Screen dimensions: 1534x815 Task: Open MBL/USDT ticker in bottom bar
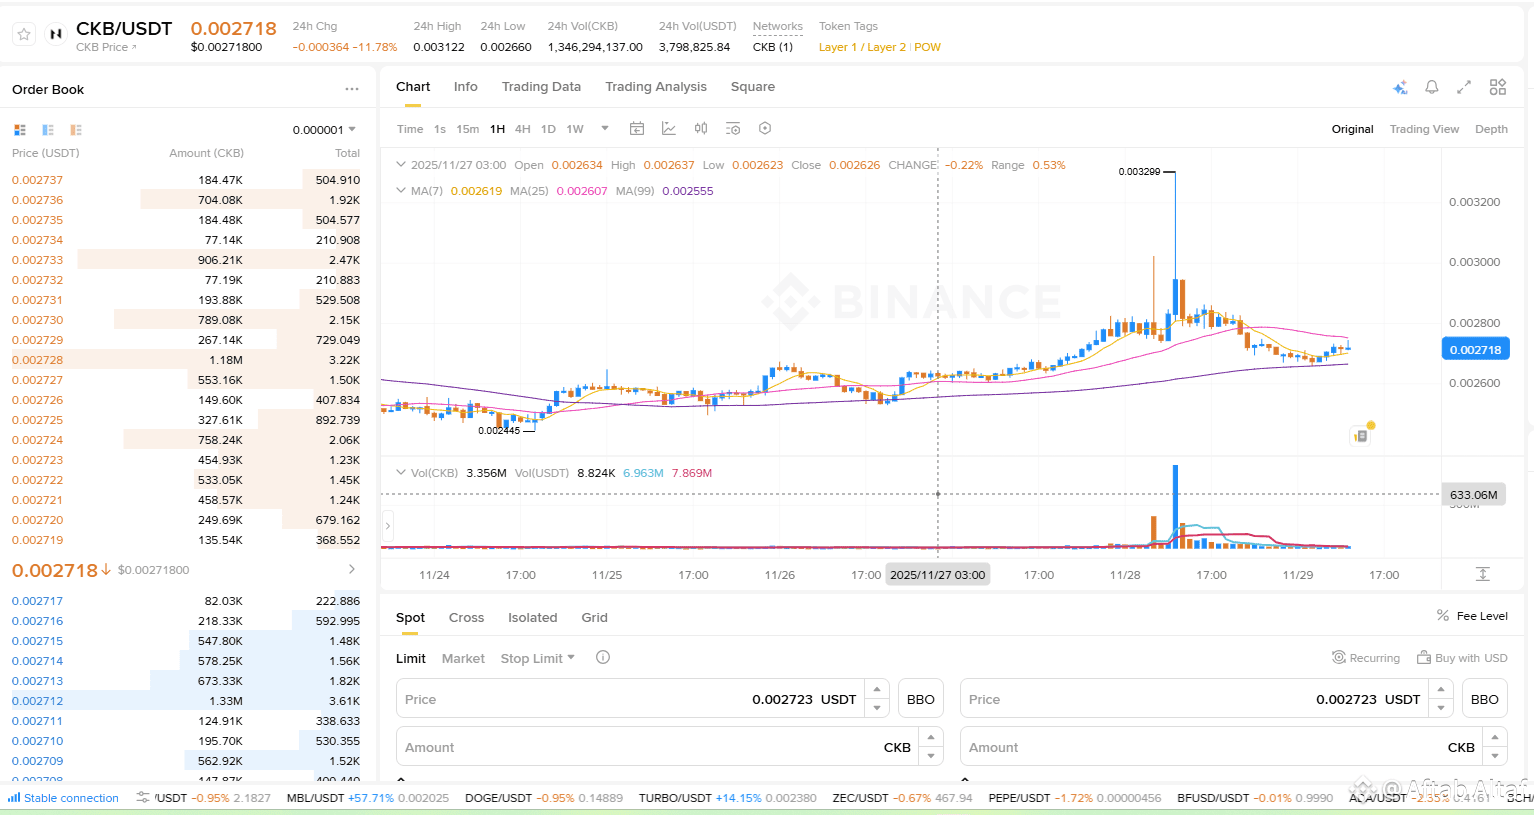pyautogui.click(x=367, y=798)
